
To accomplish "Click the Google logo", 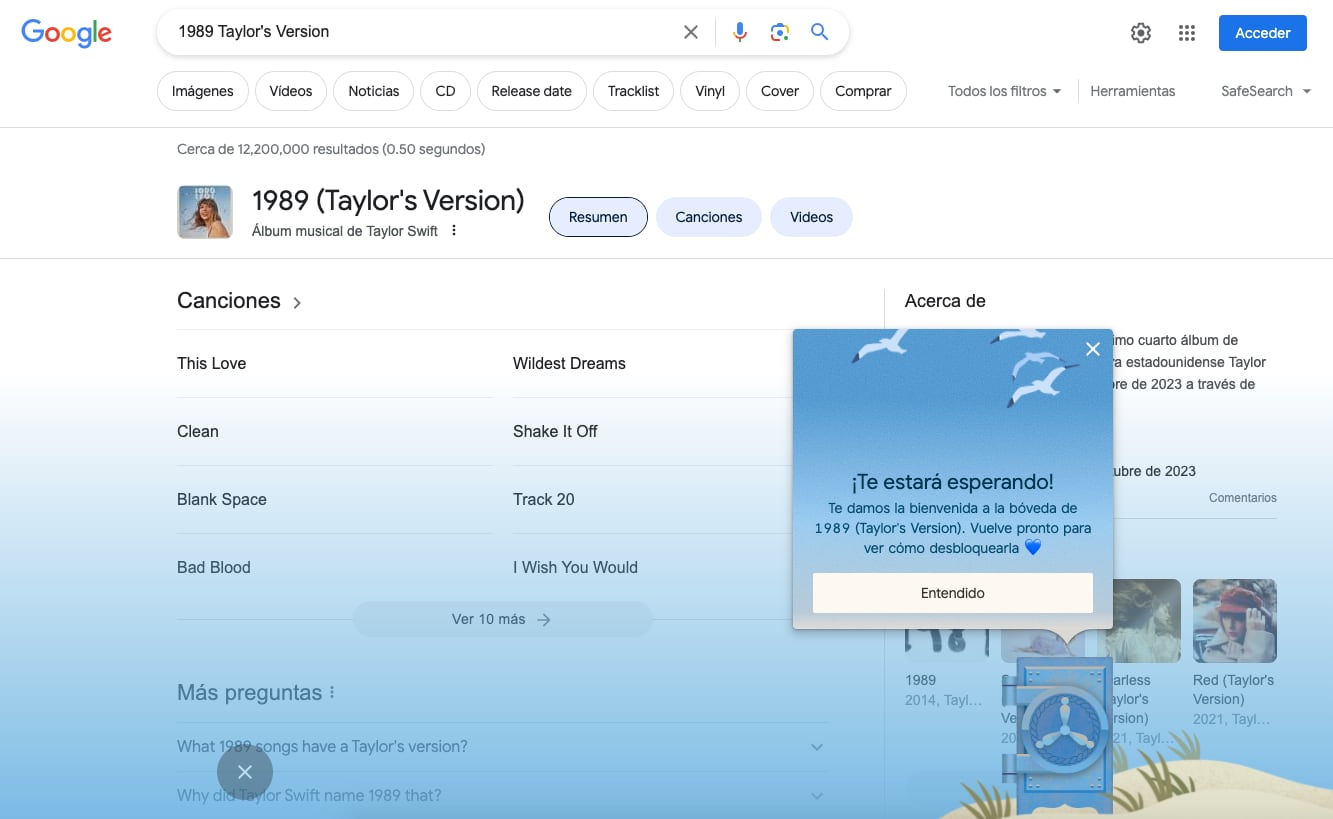I will pos(66,33).
